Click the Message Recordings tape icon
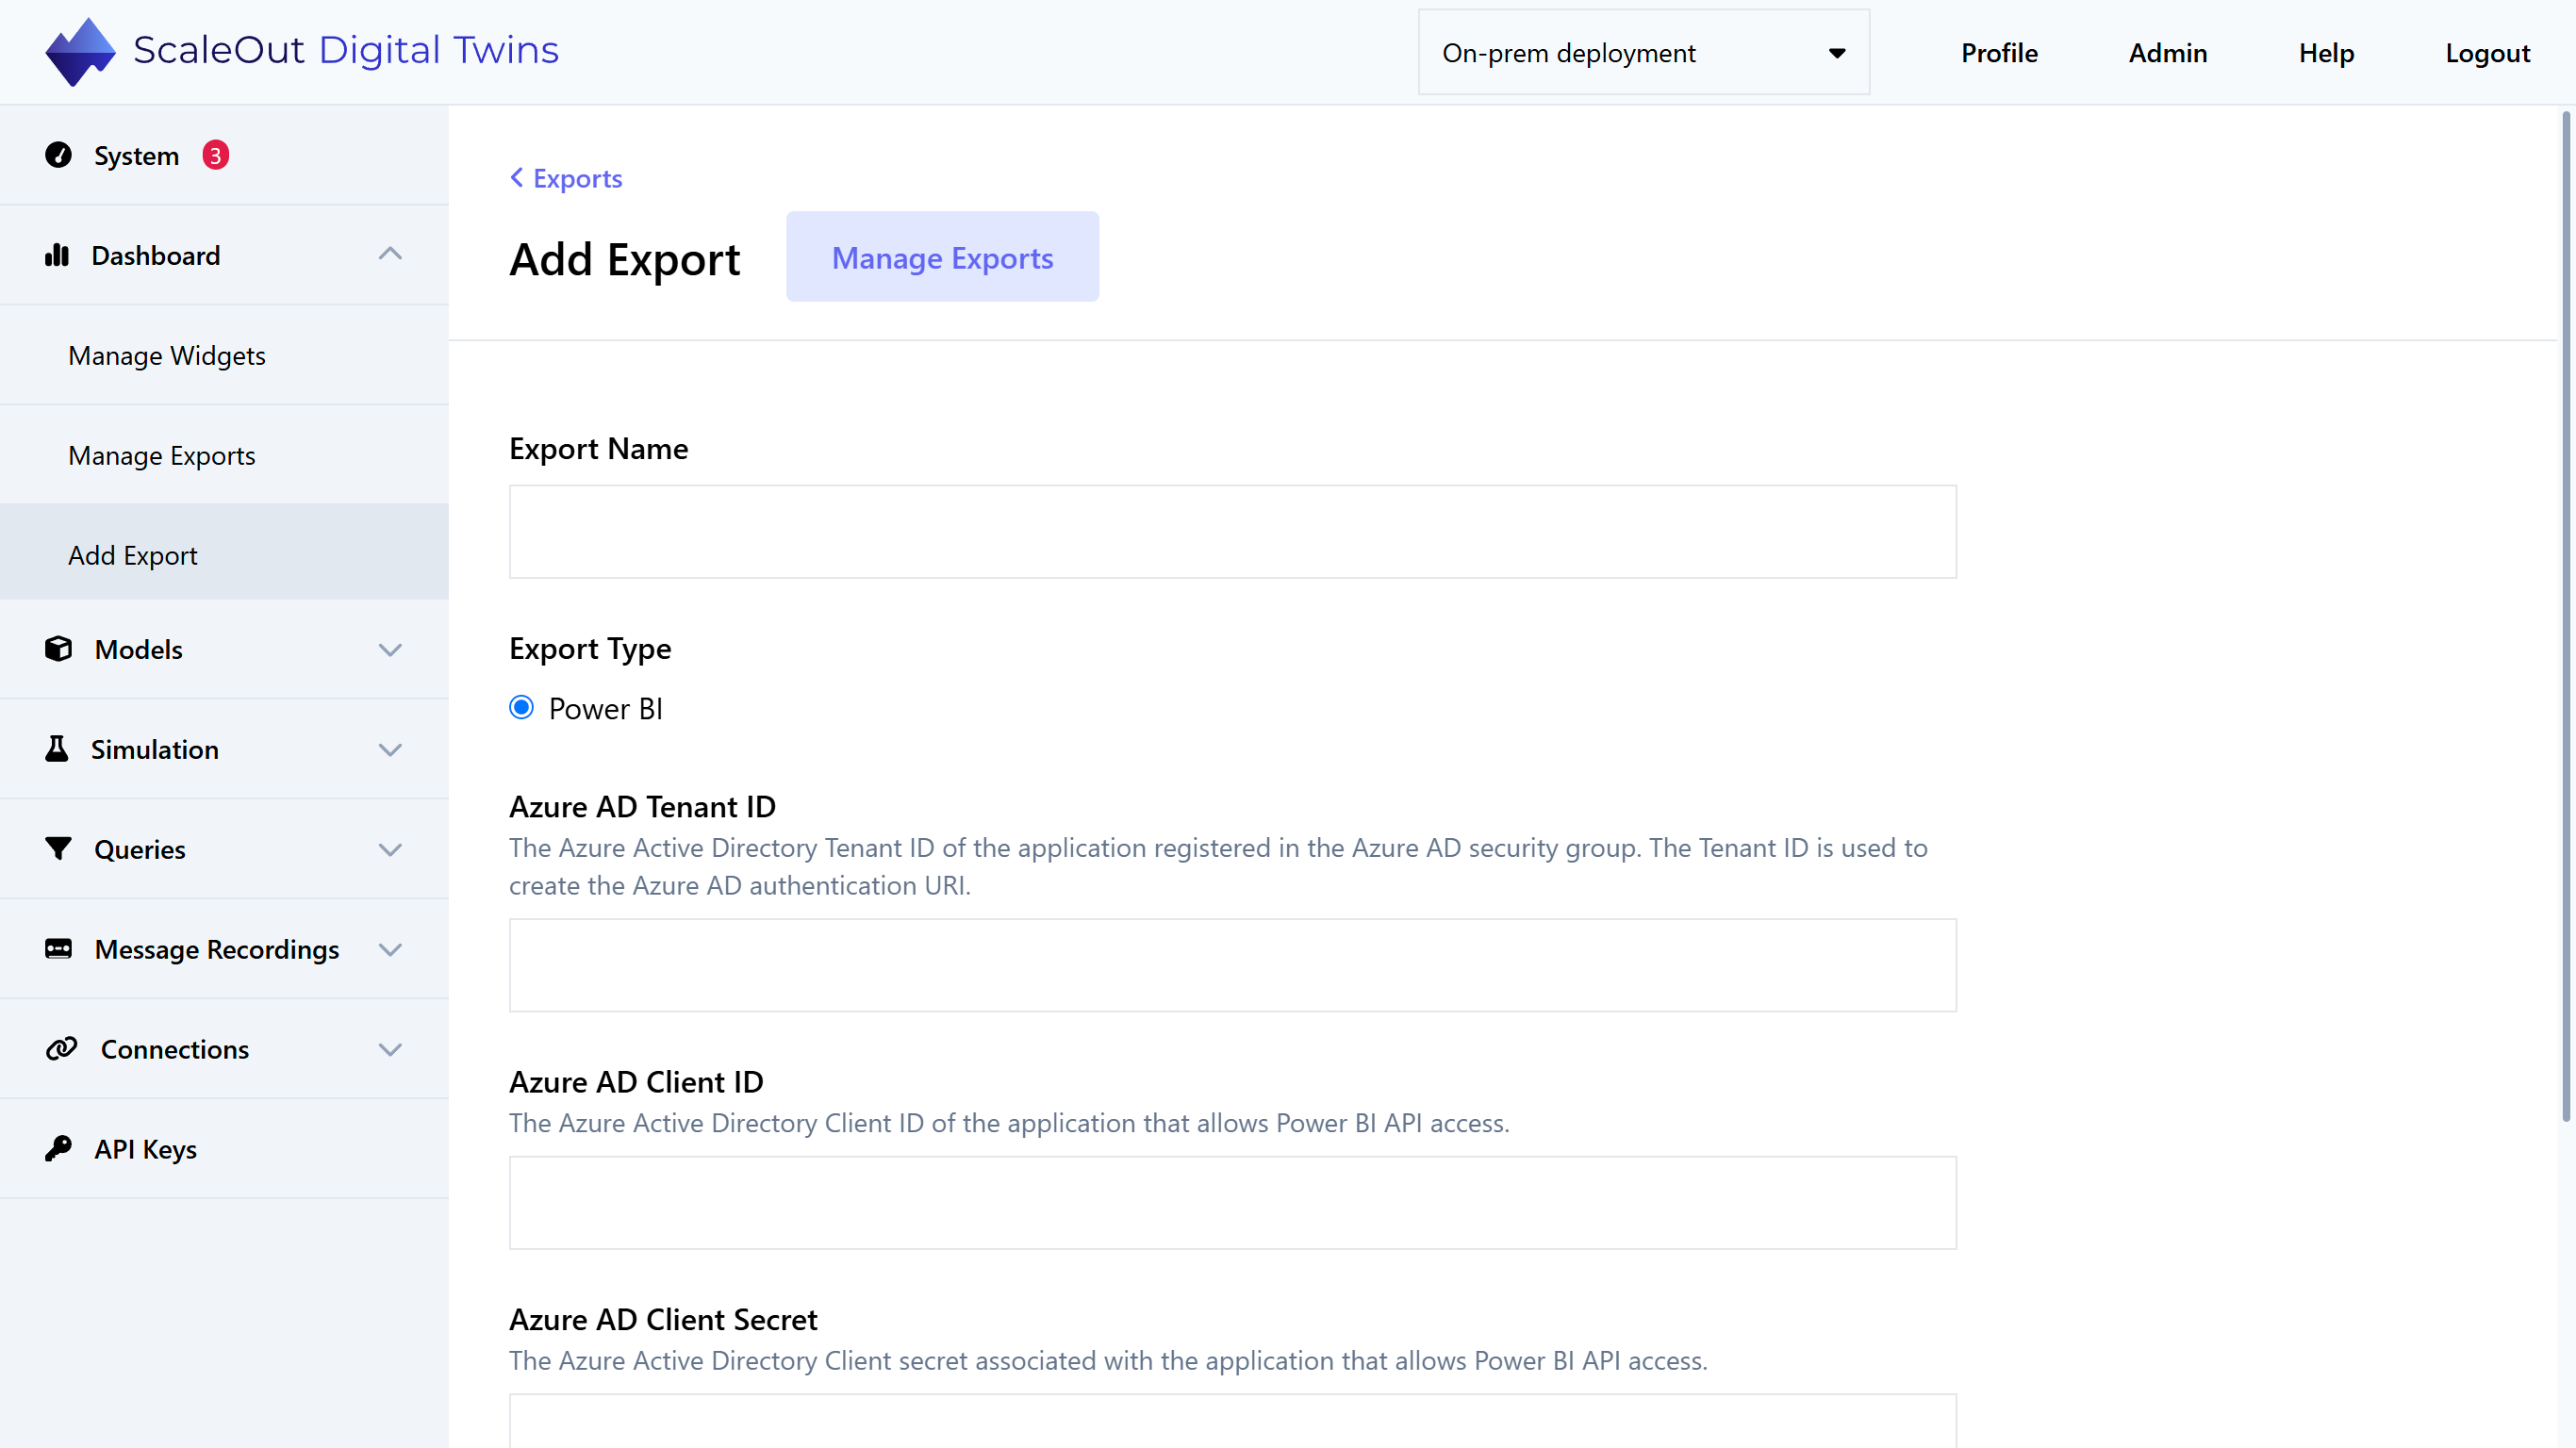 58,949
